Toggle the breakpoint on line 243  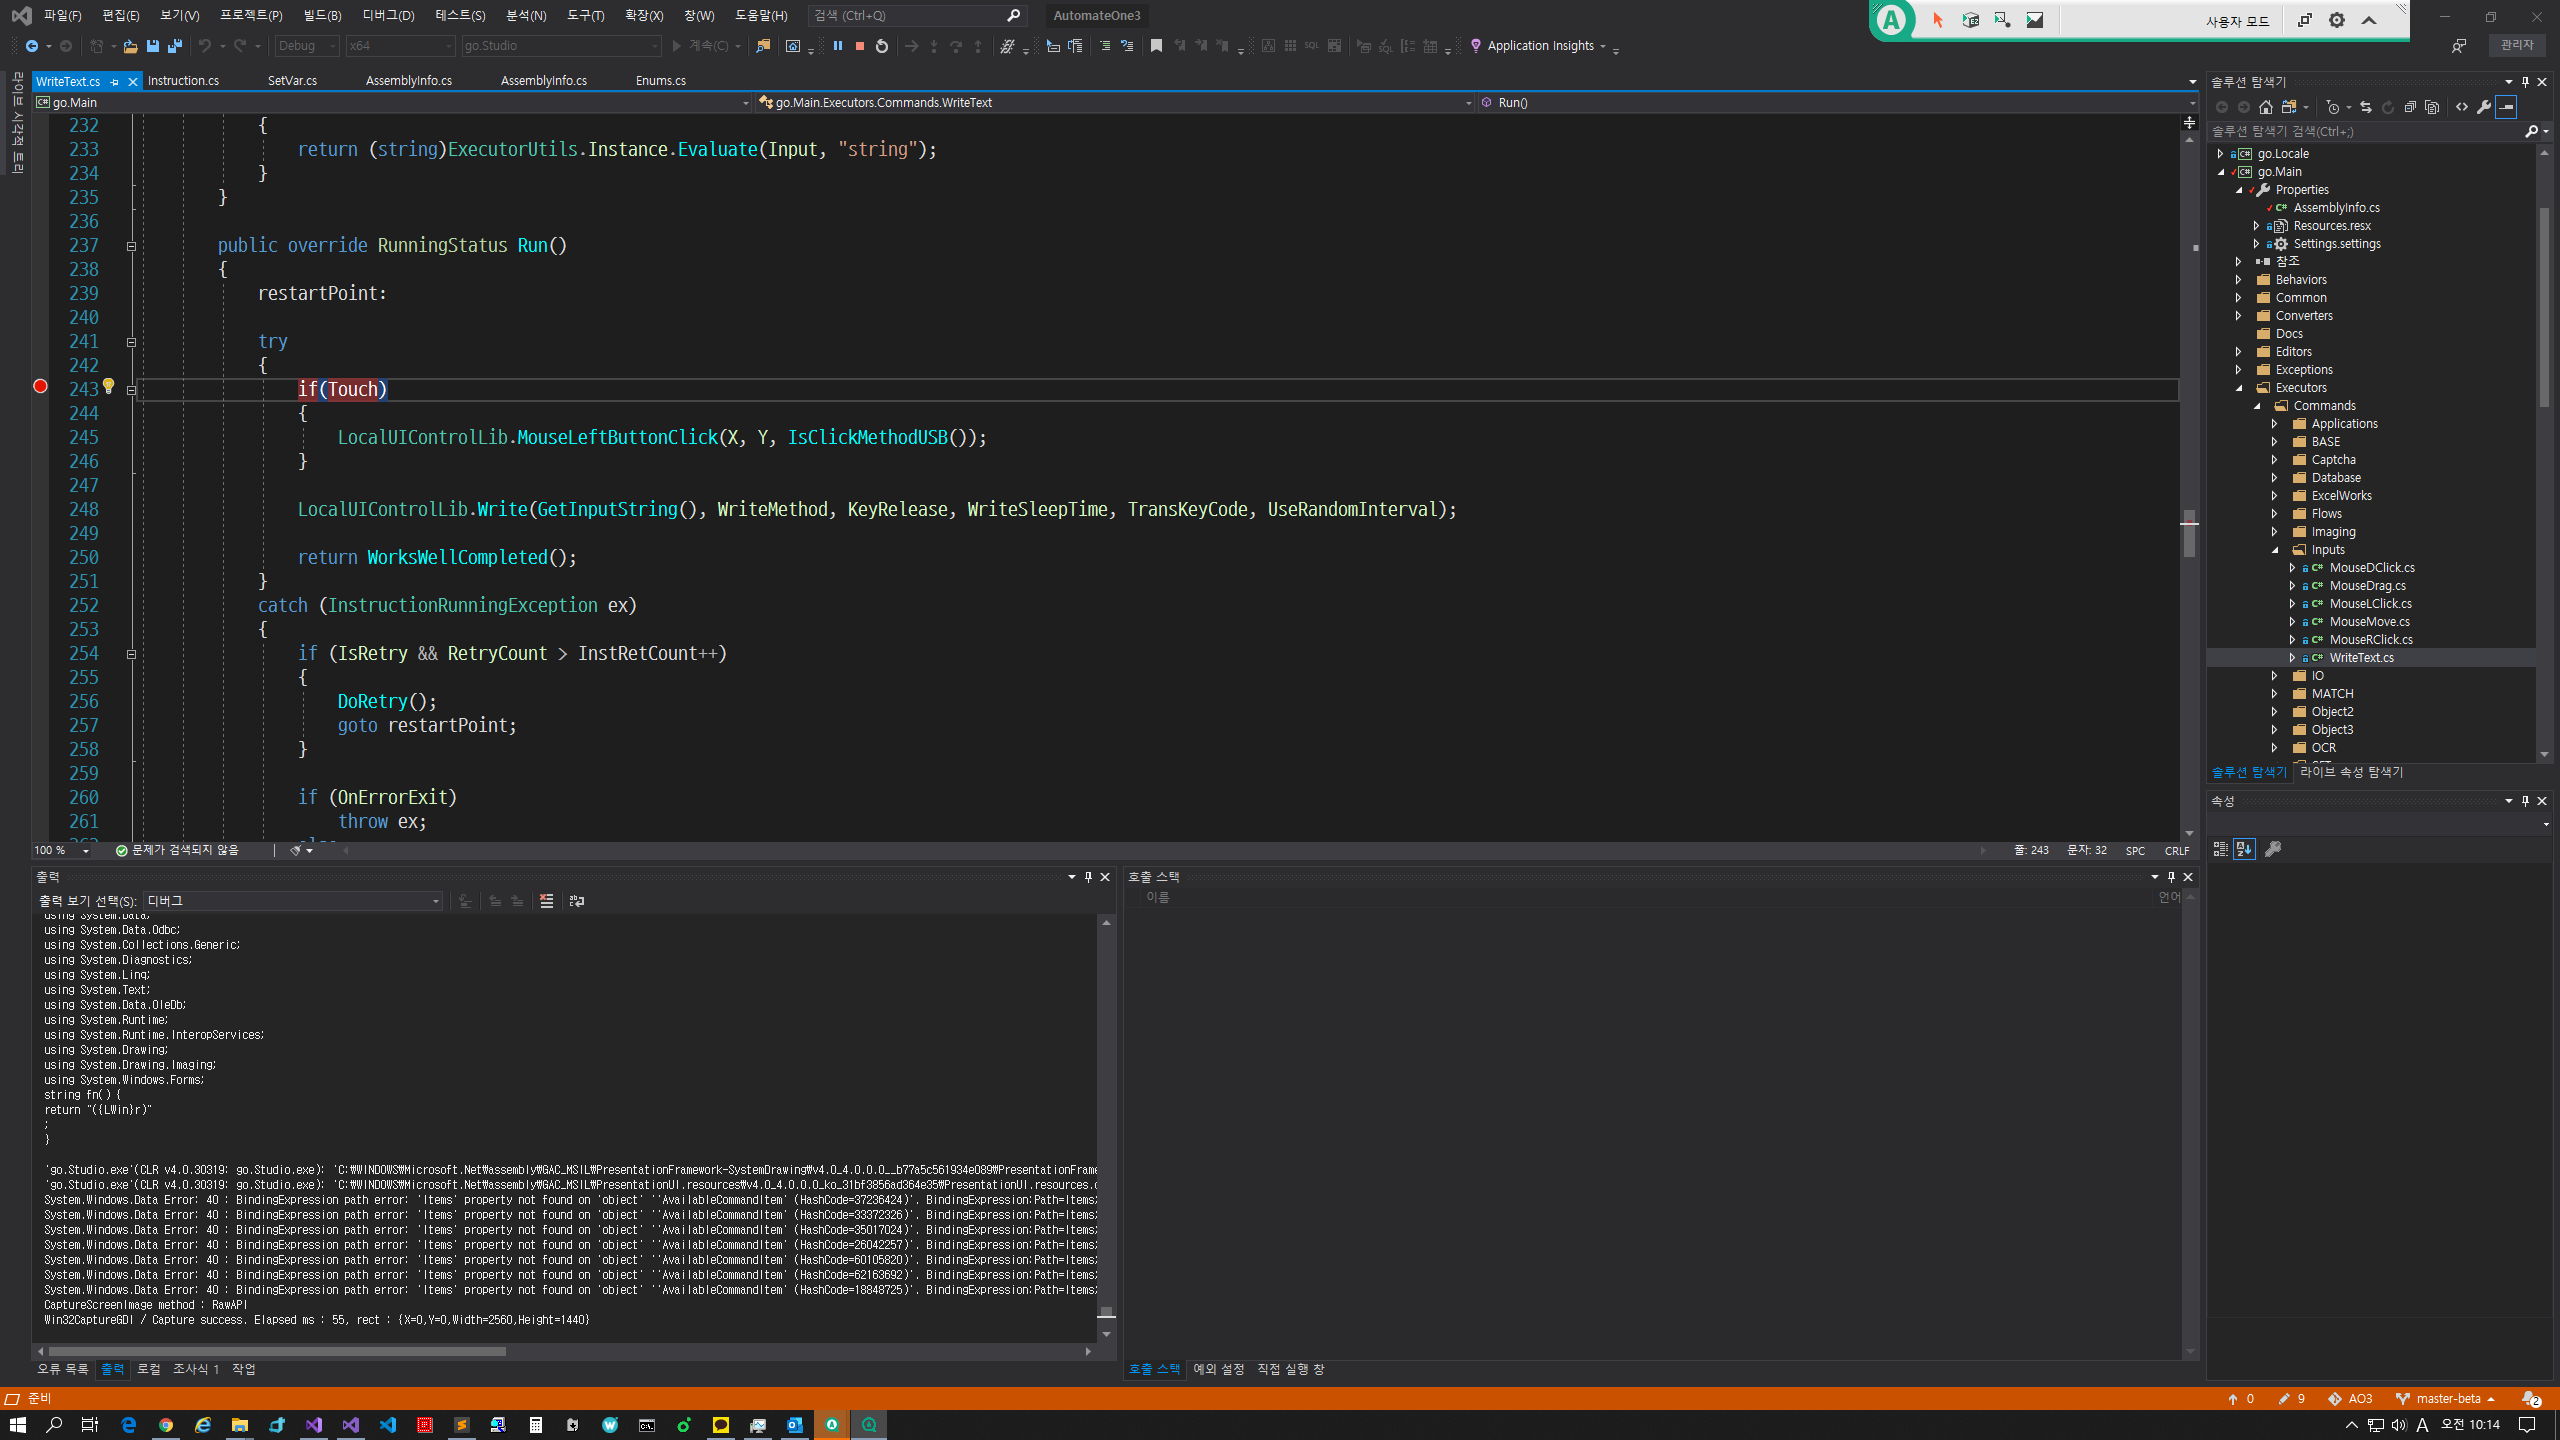point(40,386)
